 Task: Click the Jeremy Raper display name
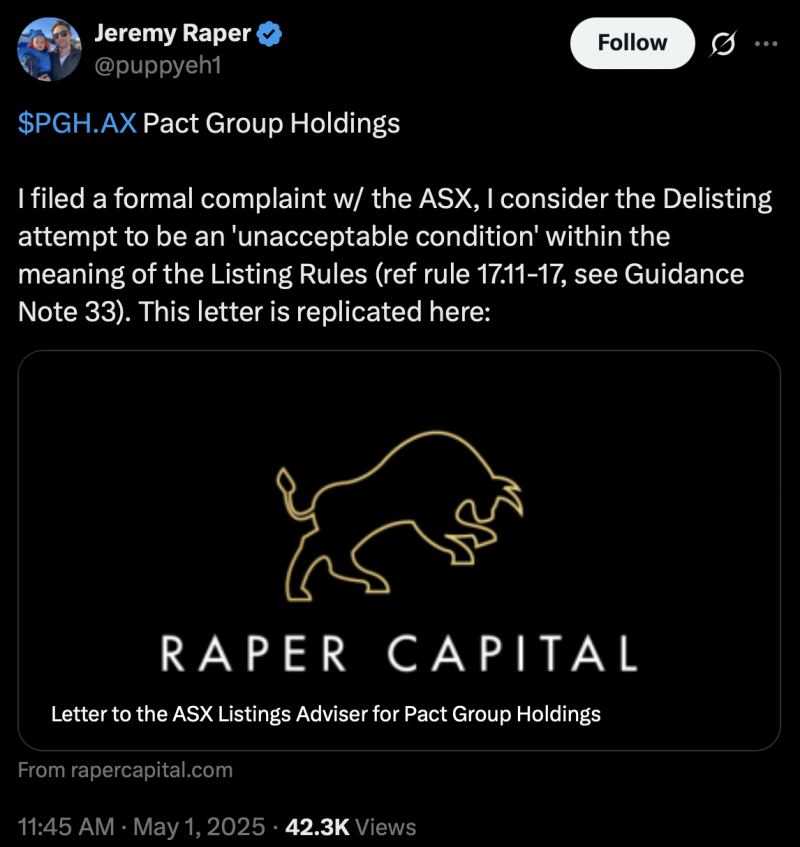tap(174, 33)
